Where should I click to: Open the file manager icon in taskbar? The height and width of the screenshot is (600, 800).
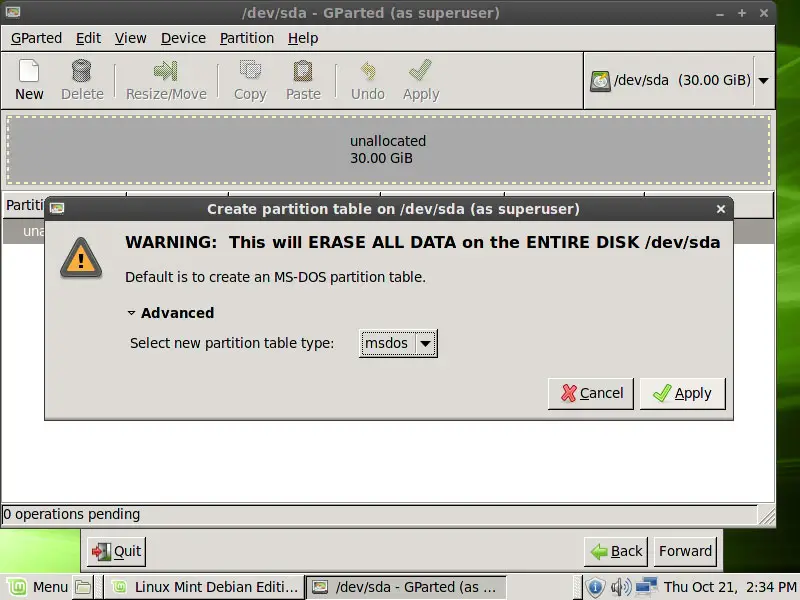[x=82, y=587]
